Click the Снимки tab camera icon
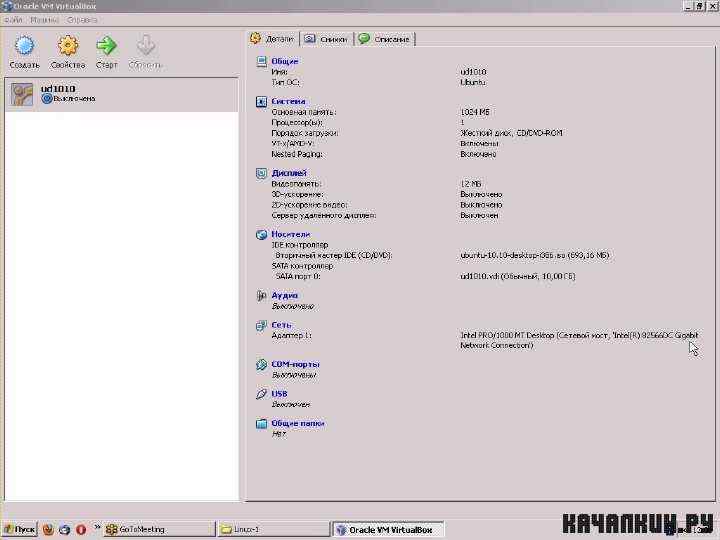This screenshot has width=720, height=540. [x=310, y=39]
